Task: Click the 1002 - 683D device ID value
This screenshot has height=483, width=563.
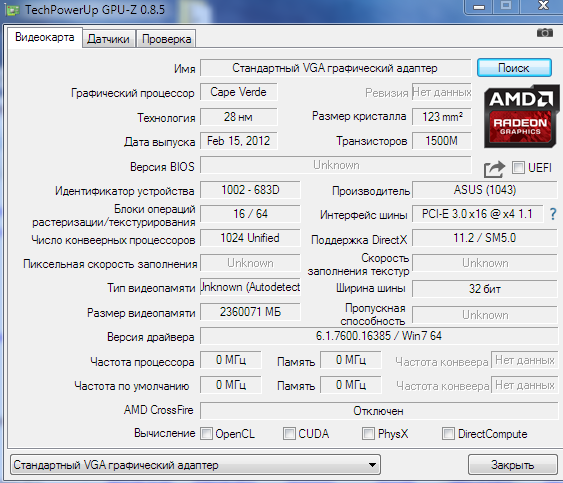Action: (250, 190)
